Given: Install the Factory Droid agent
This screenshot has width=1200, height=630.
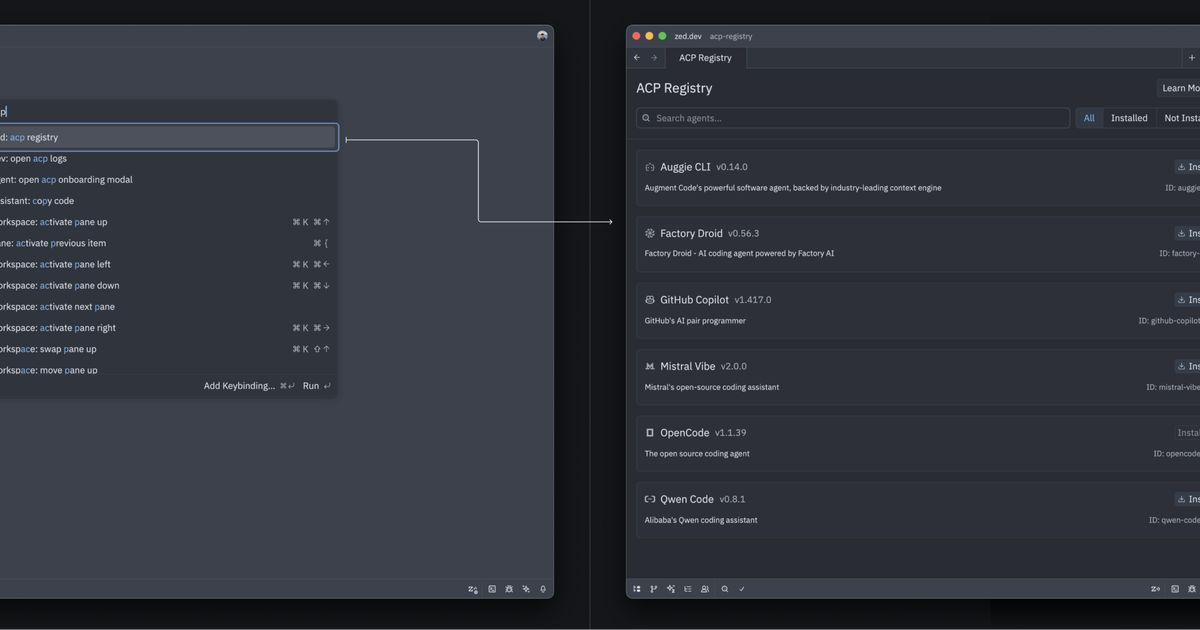Looking at the screenshot, I should (x=1188, y=233).
